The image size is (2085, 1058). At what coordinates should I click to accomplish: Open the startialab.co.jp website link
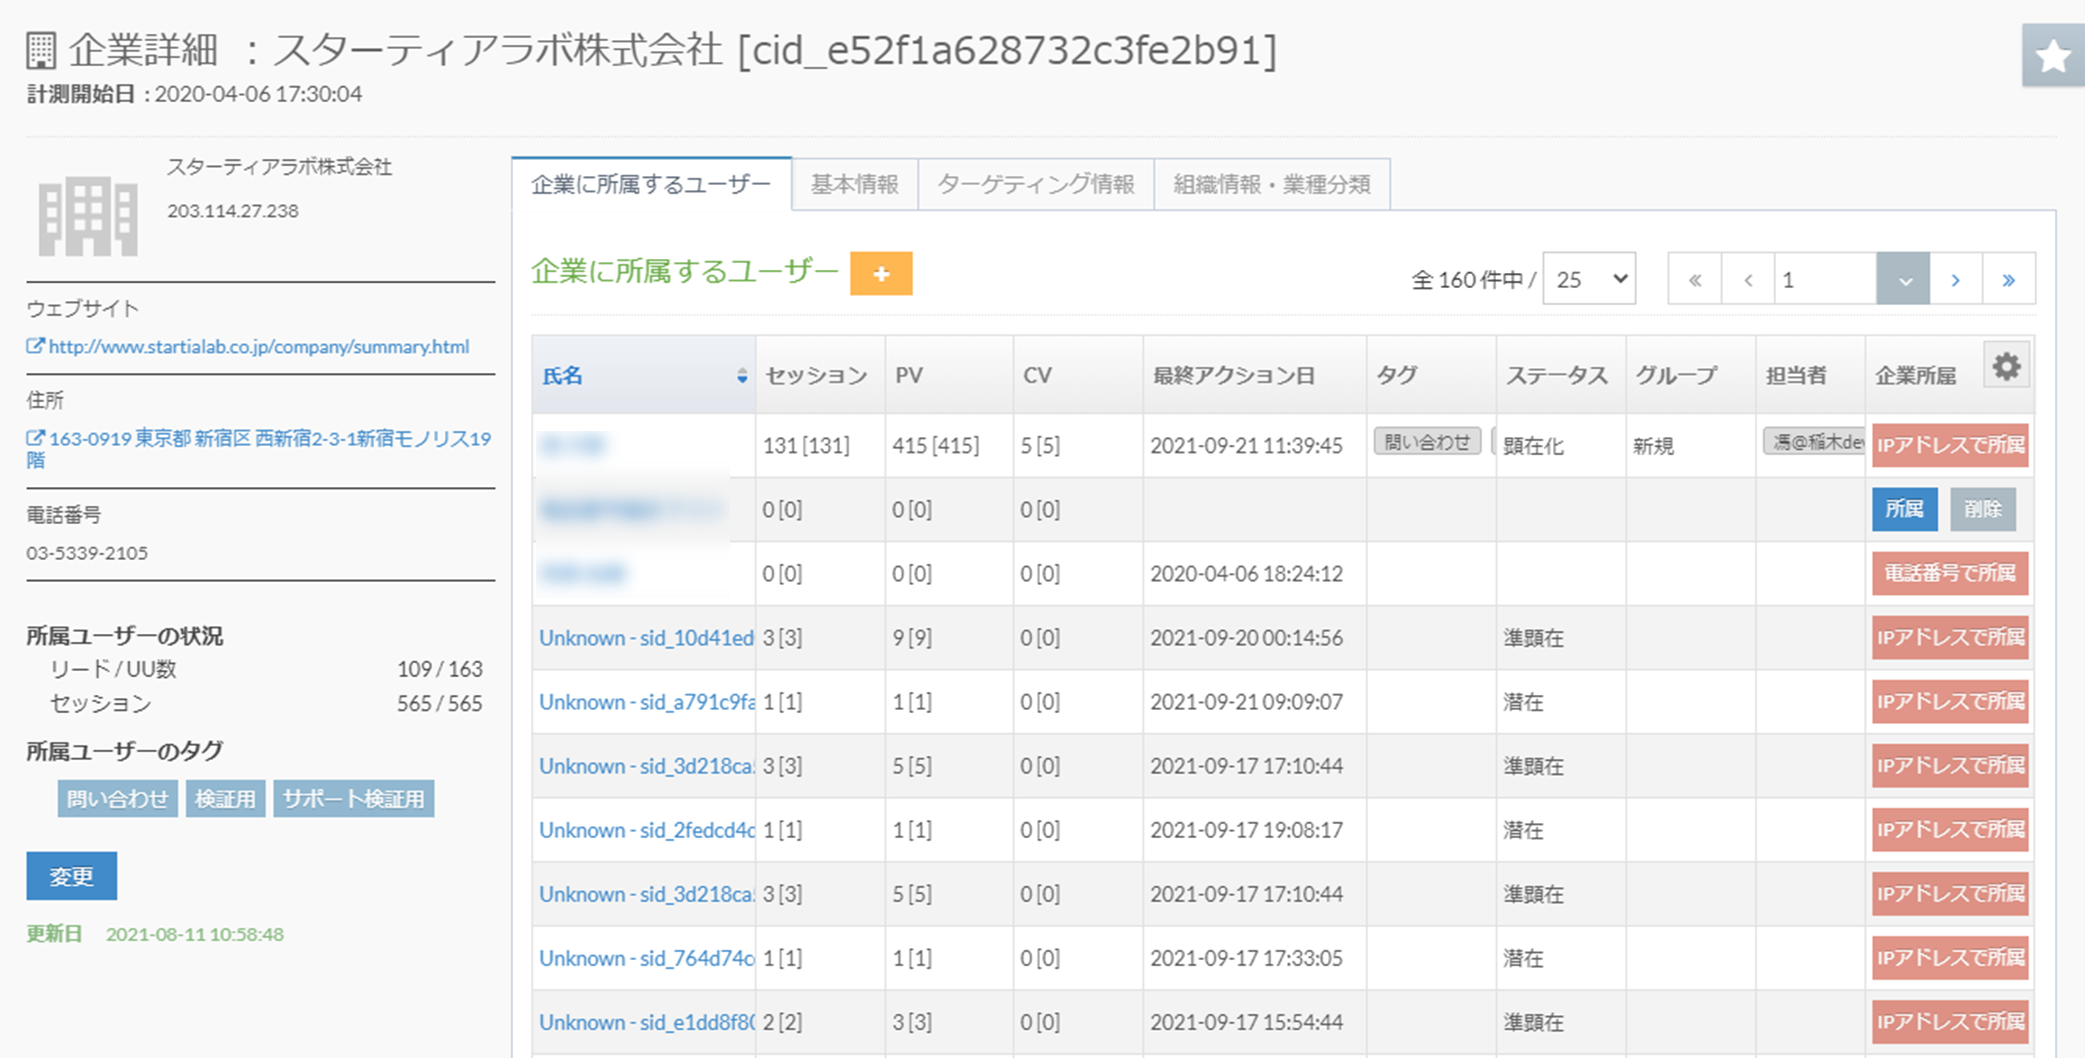tap(258, 346)
